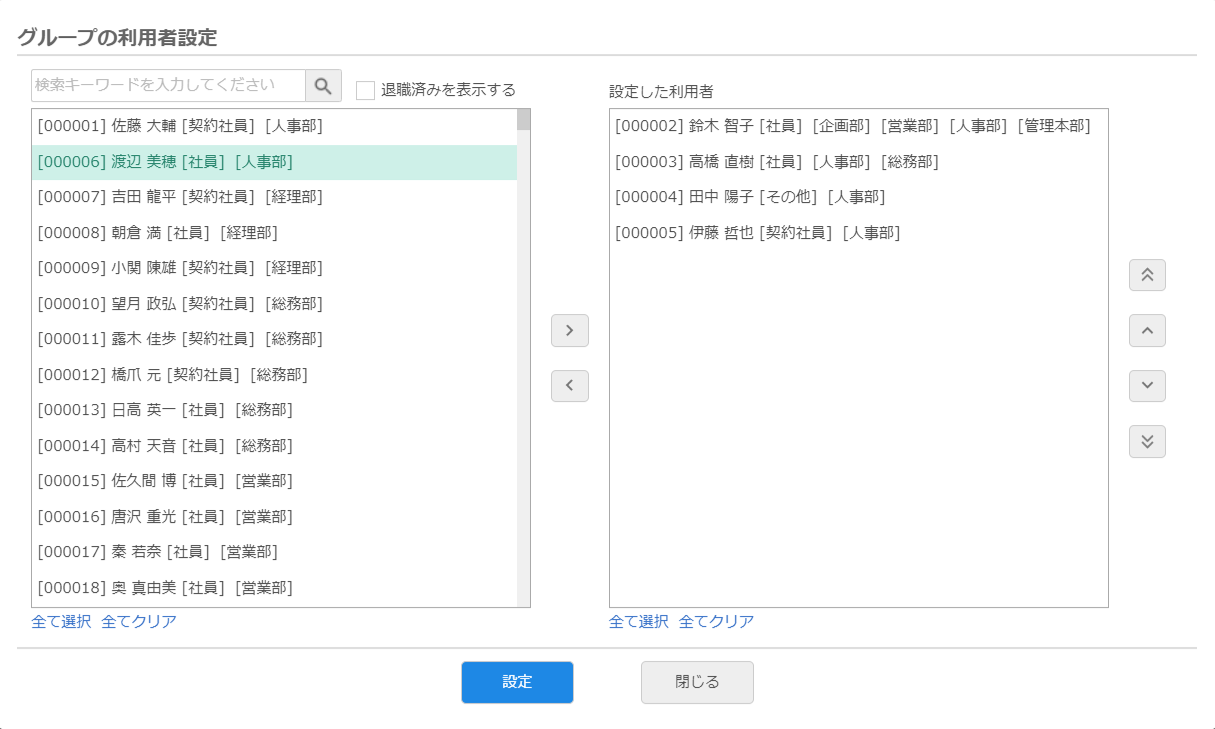Move the selected user to the bottom
The image size is (1215, 729).
[x=1146, y=441]
